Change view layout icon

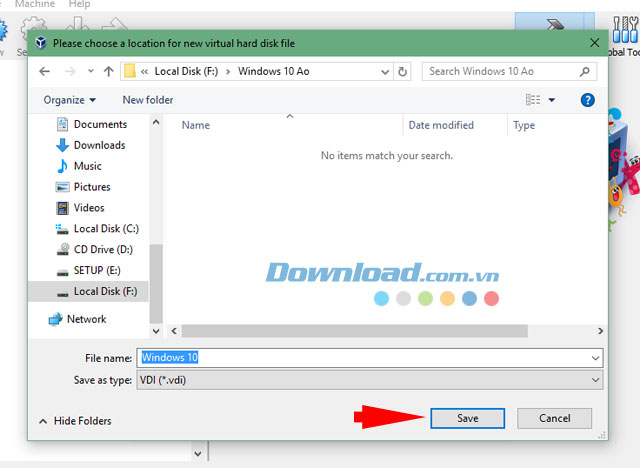(533, 100)
